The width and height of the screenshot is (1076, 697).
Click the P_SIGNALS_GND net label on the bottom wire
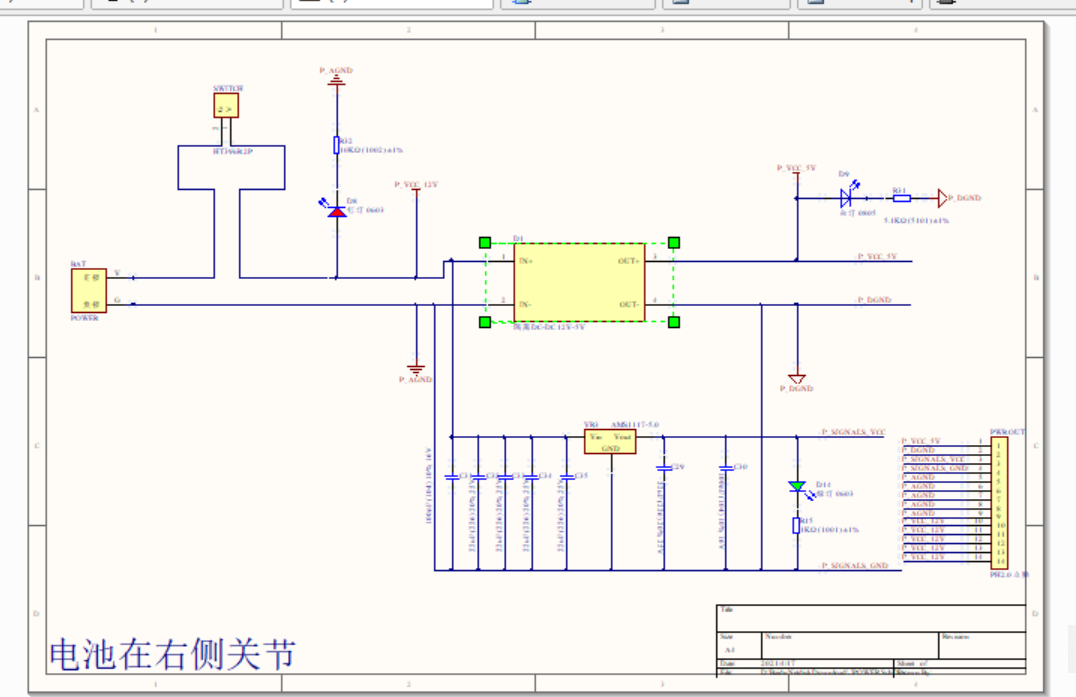(855, 565)
